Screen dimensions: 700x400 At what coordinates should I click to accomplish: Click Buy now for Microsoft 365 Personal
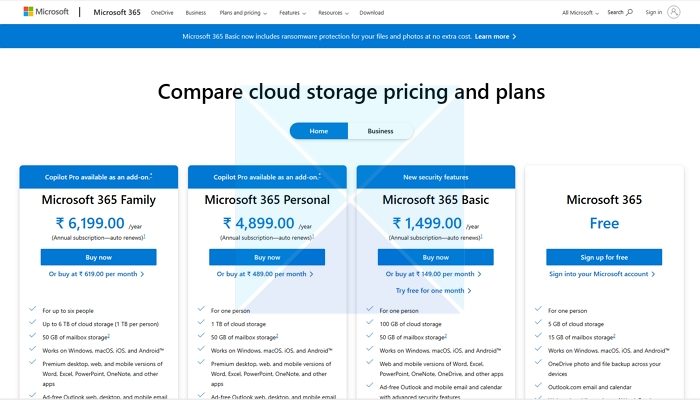(266, 257)
